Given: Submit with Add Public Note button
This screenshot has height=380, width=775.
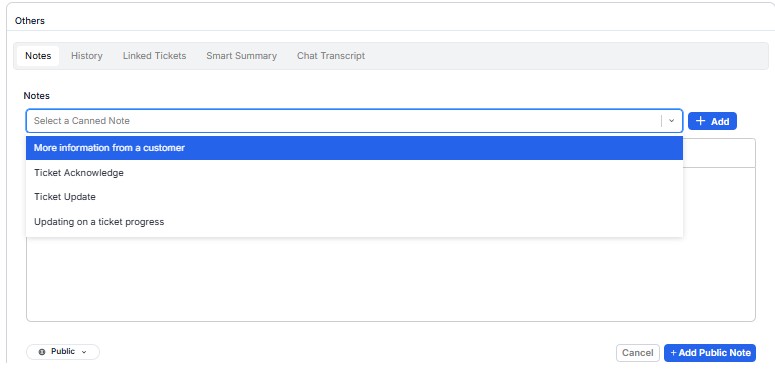Looking at the screenshot, I should pos(710,353).
